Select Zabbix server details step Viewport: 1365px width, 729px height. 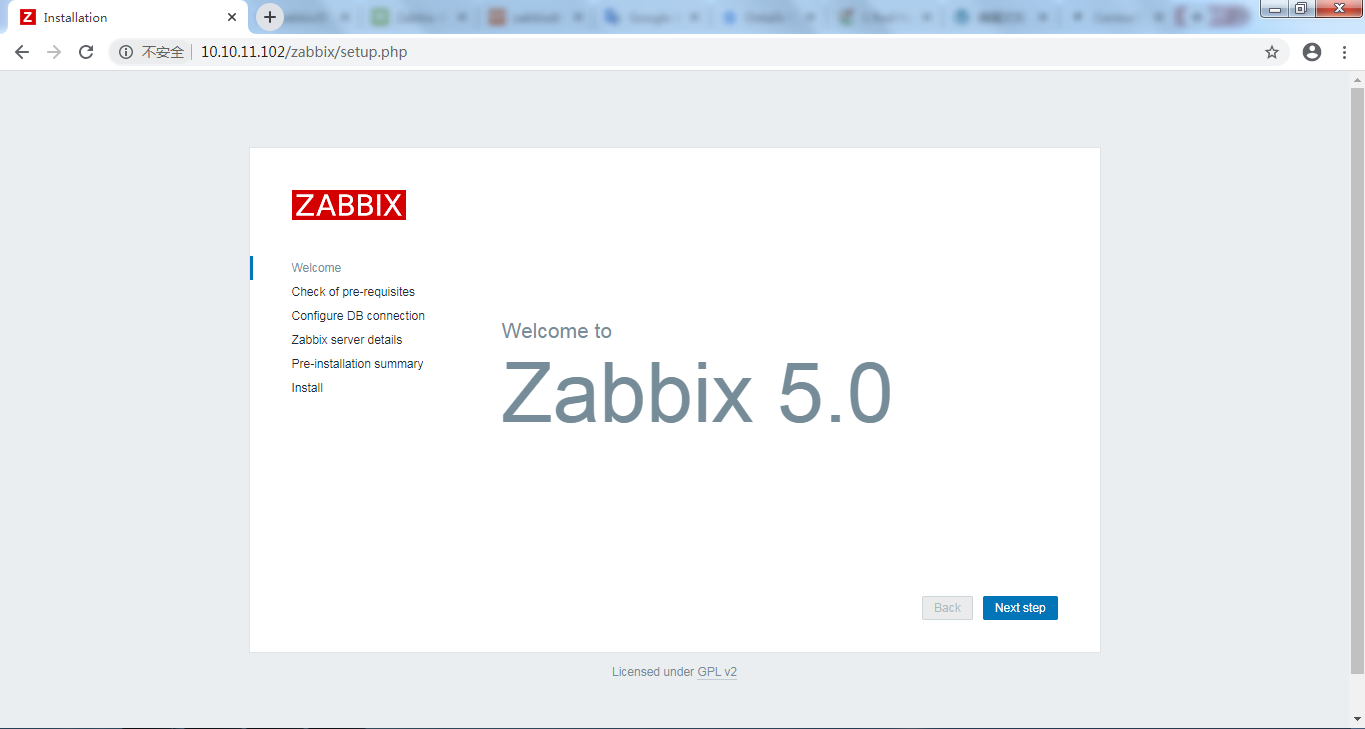point(347,340)
